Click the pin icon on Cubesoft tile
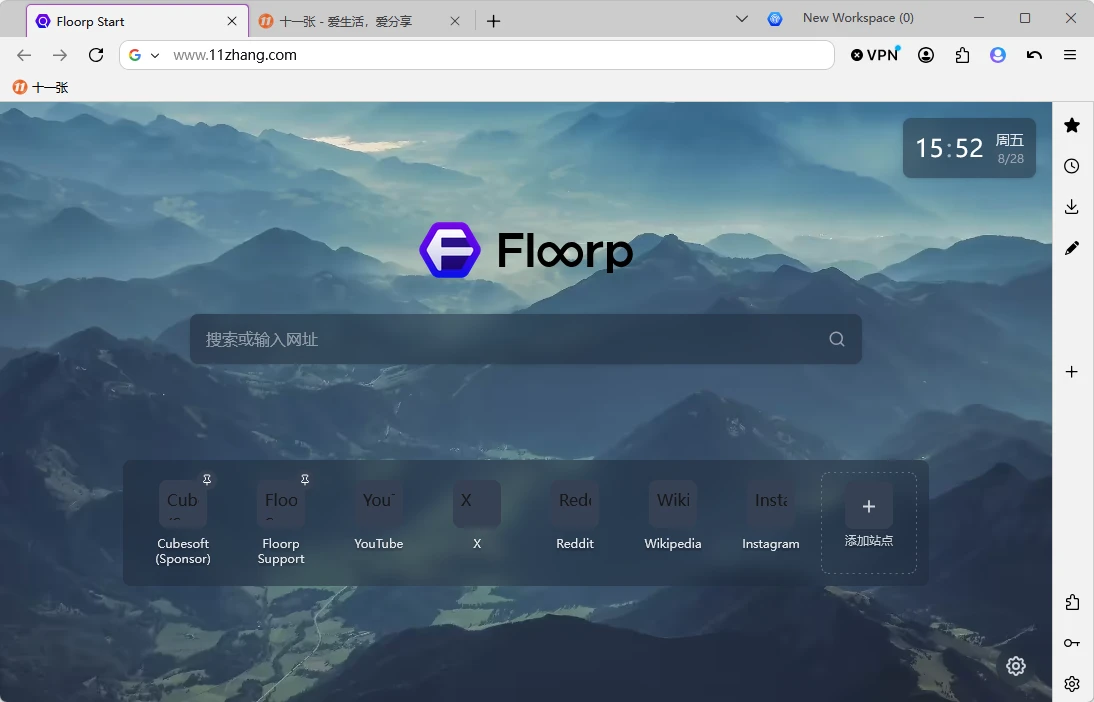 click(x=207, y=479)
